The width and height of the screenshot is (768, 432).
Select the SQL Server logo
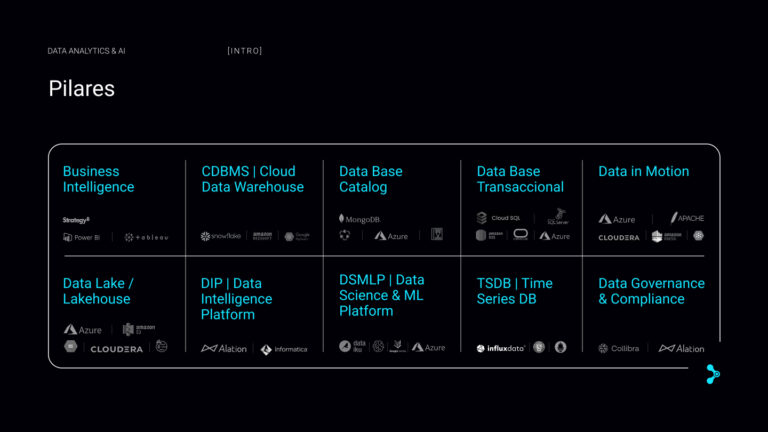click(558, 216)
